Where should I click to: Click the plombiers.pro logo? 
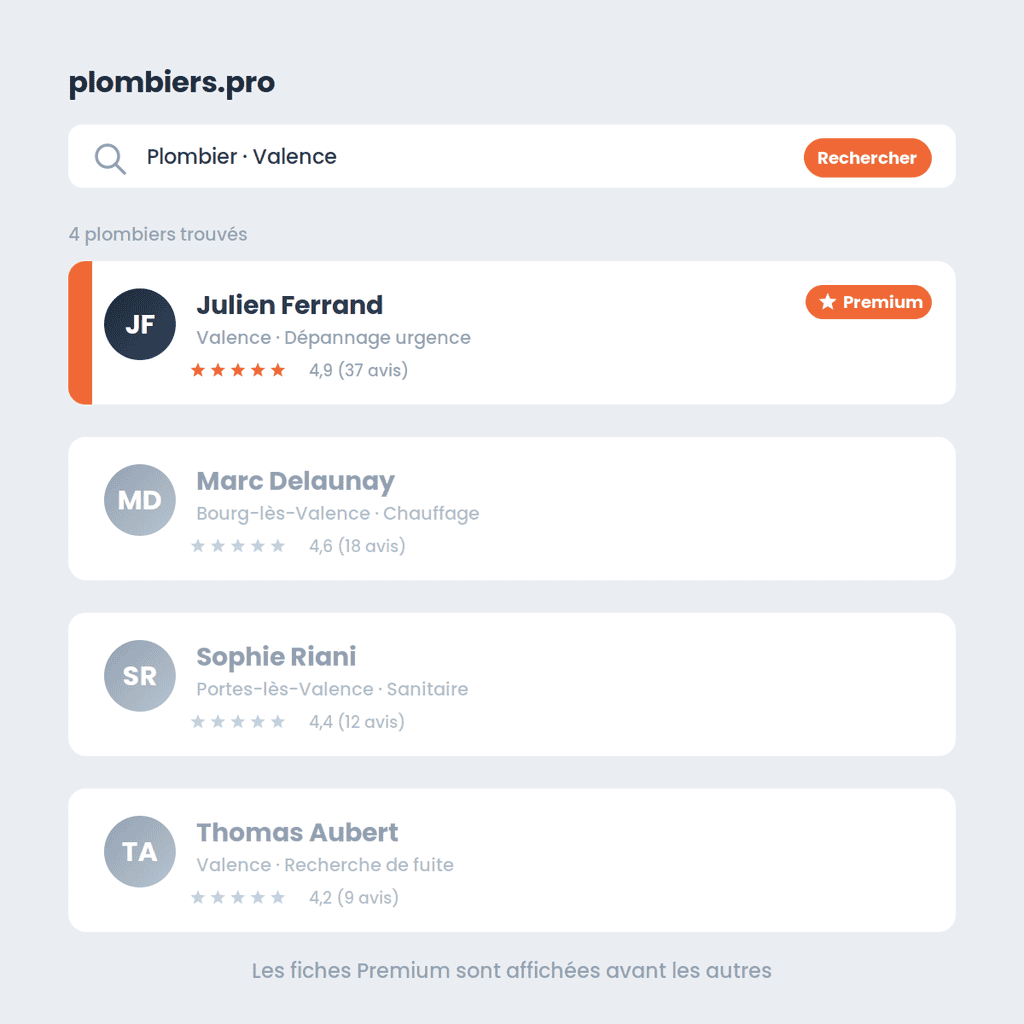[x=172, y=83]
